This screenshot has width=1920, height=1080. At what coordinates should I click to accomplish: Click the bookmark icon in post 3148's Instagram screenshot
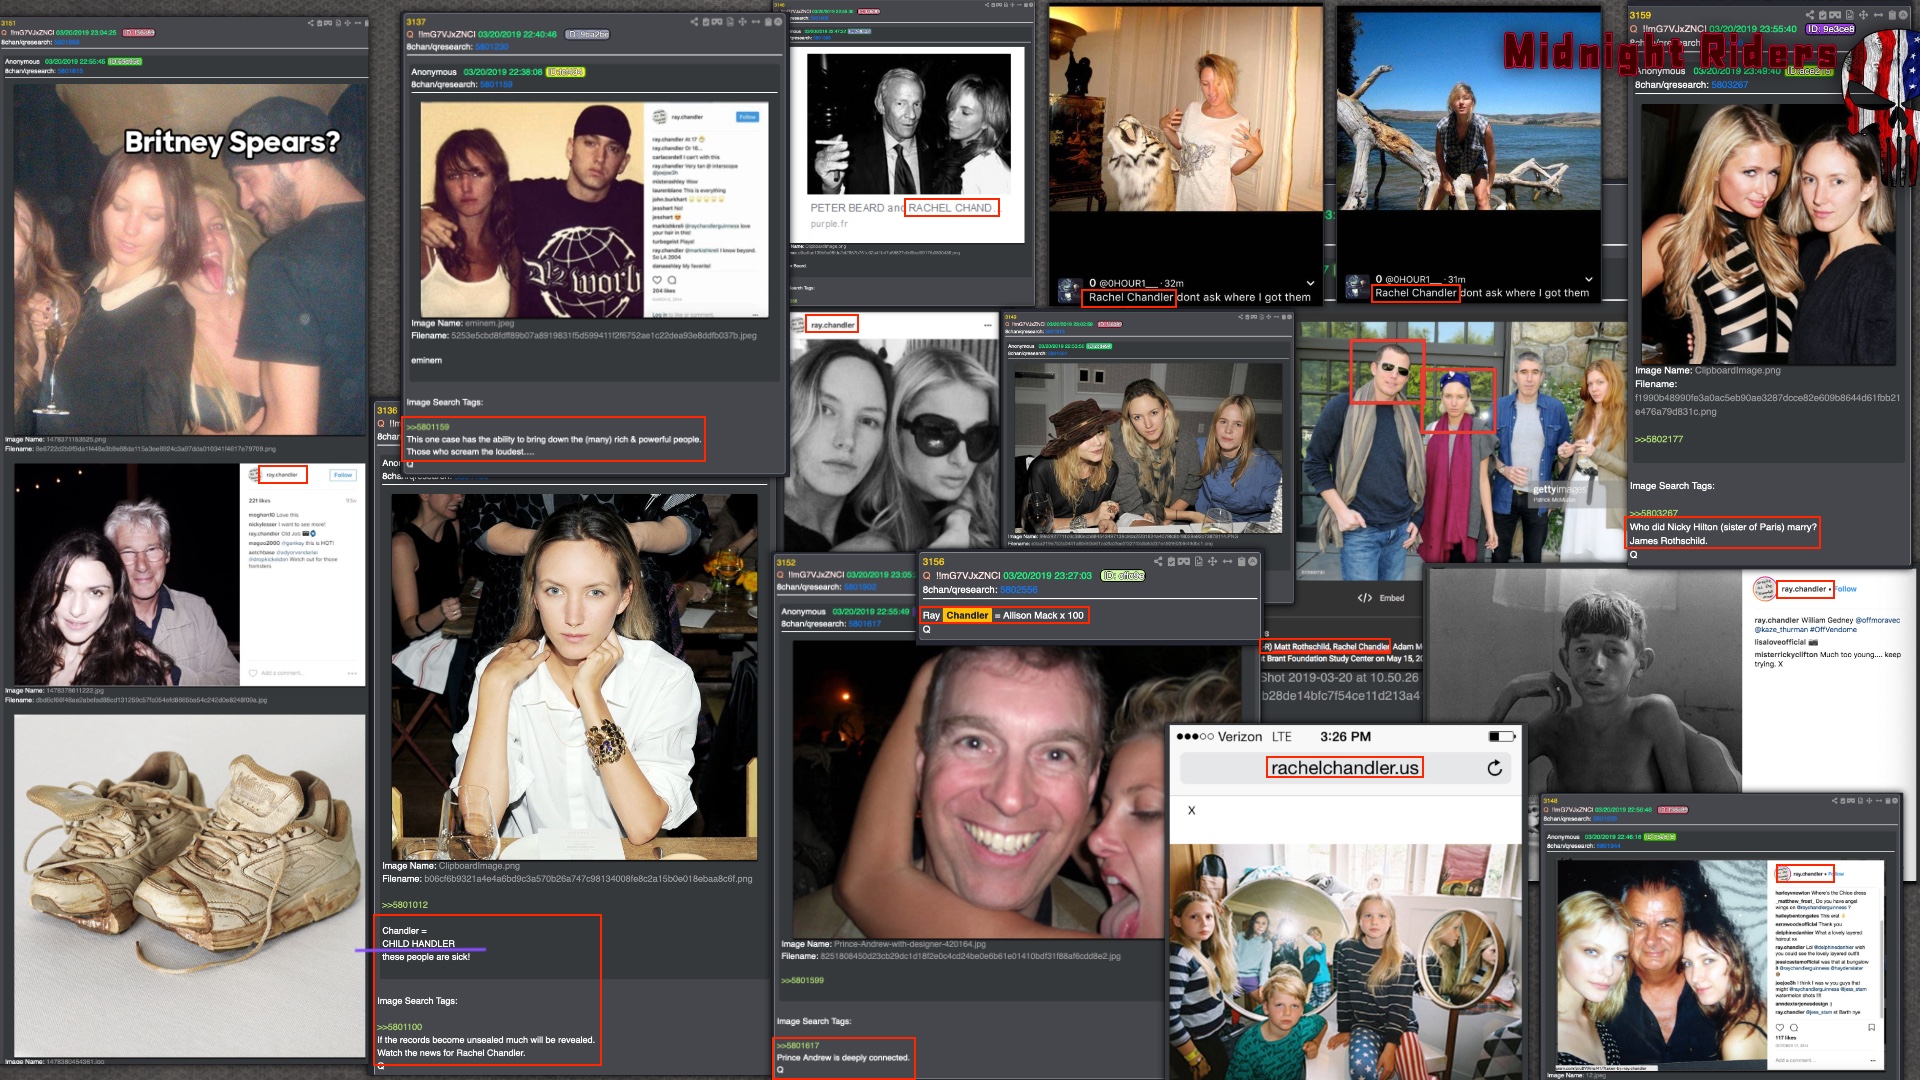[x=1872, y=1027]
